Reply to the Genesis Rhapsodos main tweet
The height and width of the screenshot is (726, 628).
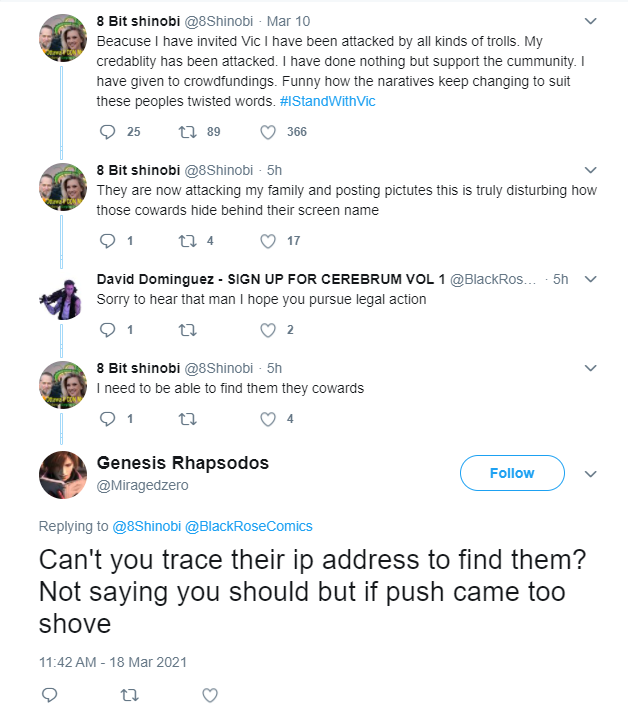[x=50, y=695]
